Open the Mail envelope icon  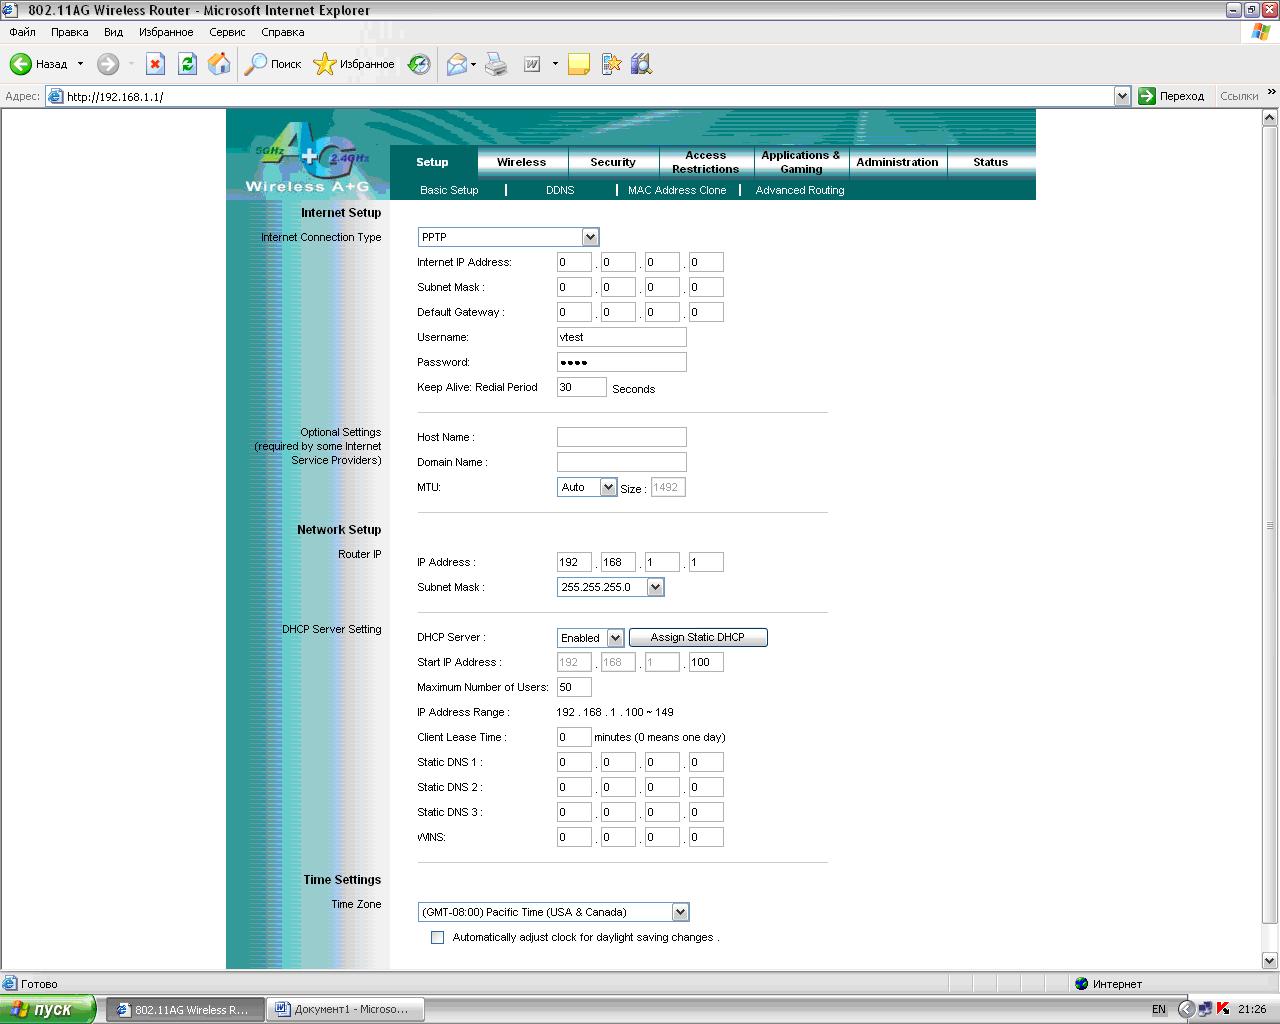(x=457, y=64)
